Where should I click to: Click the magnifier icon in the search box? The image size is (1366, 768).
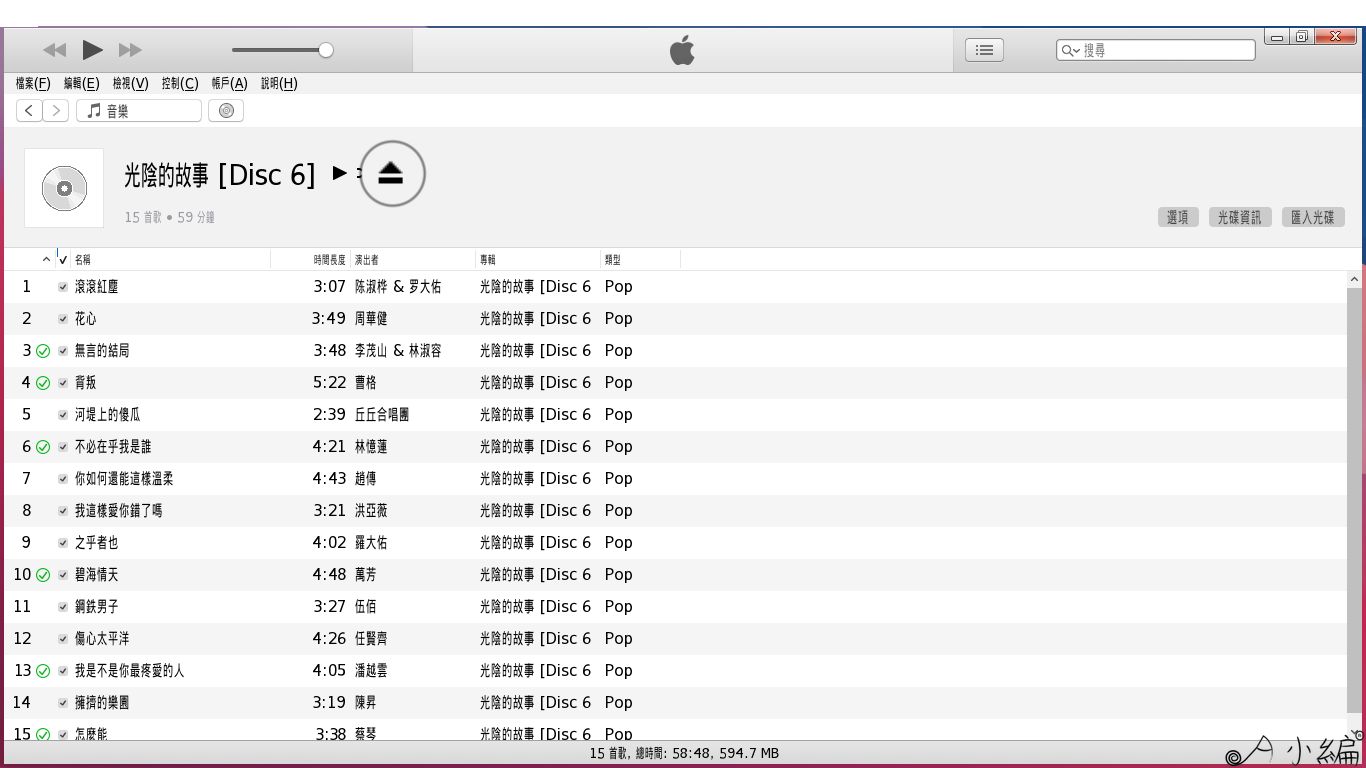[x=1070, y=50]
